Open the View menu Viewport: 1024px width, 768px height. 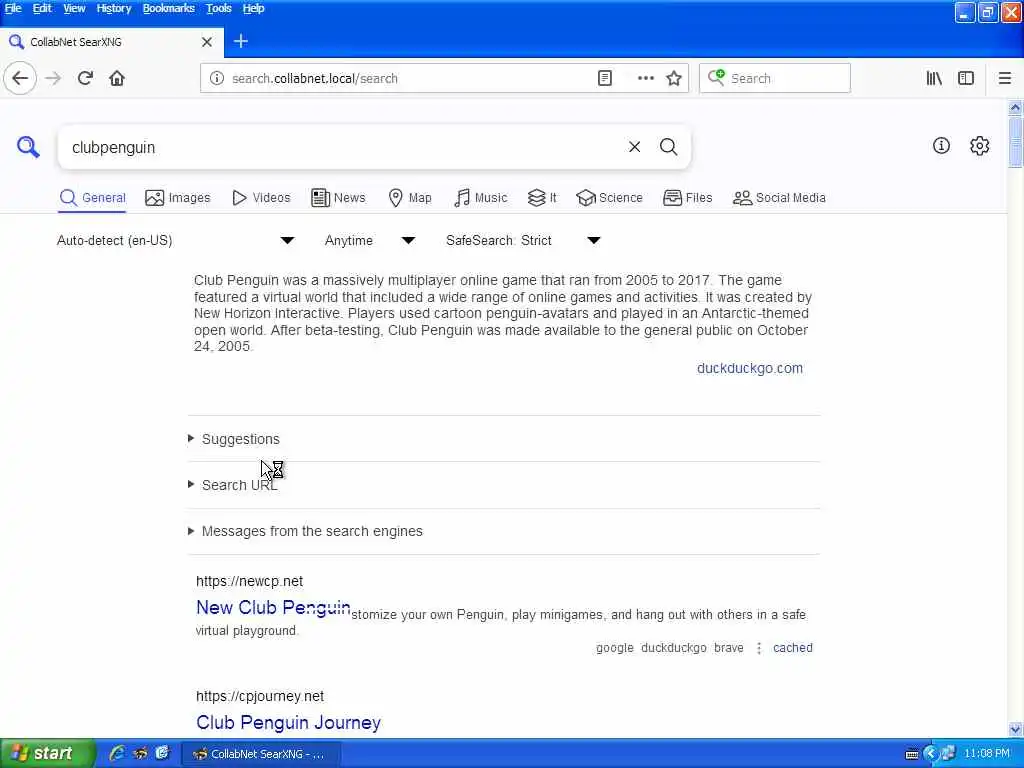[x=74, y=8]
